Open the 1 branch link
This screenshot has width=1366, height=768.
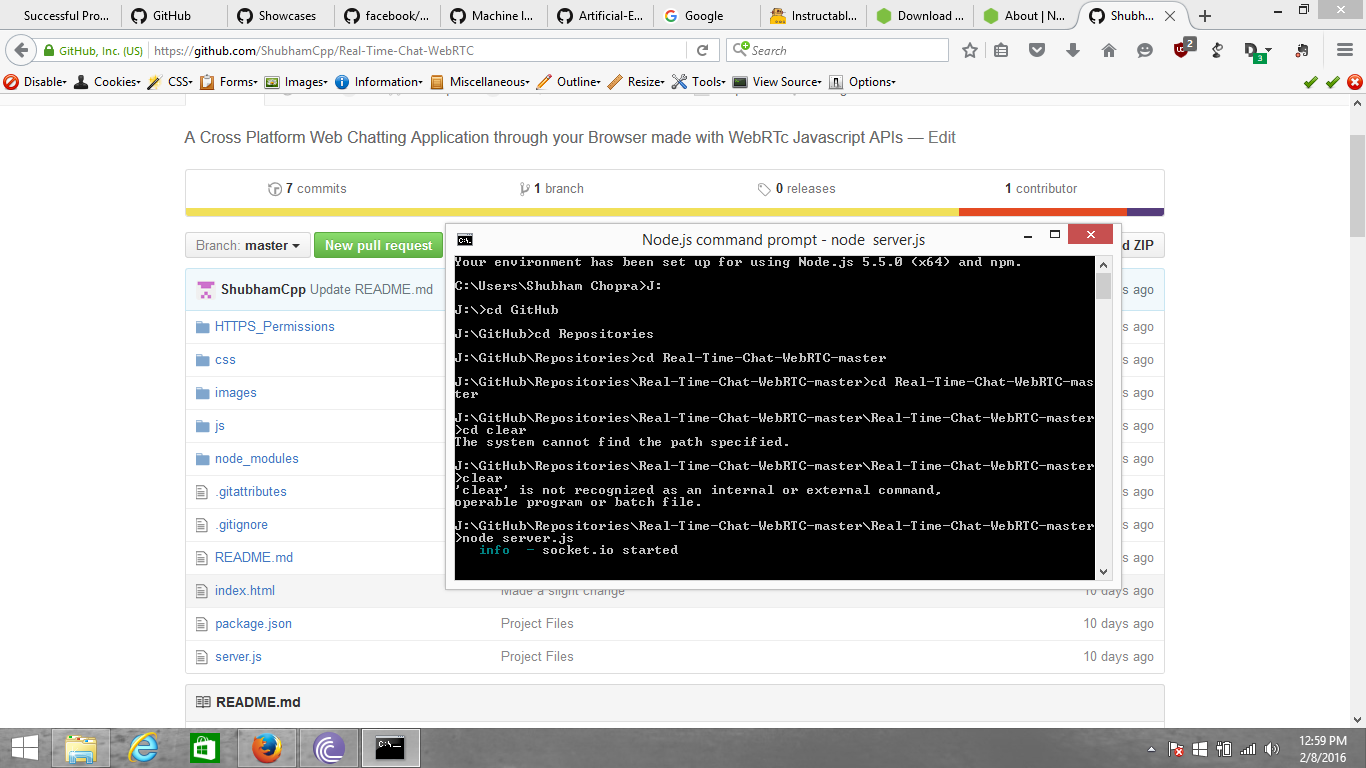coord(552,189)
